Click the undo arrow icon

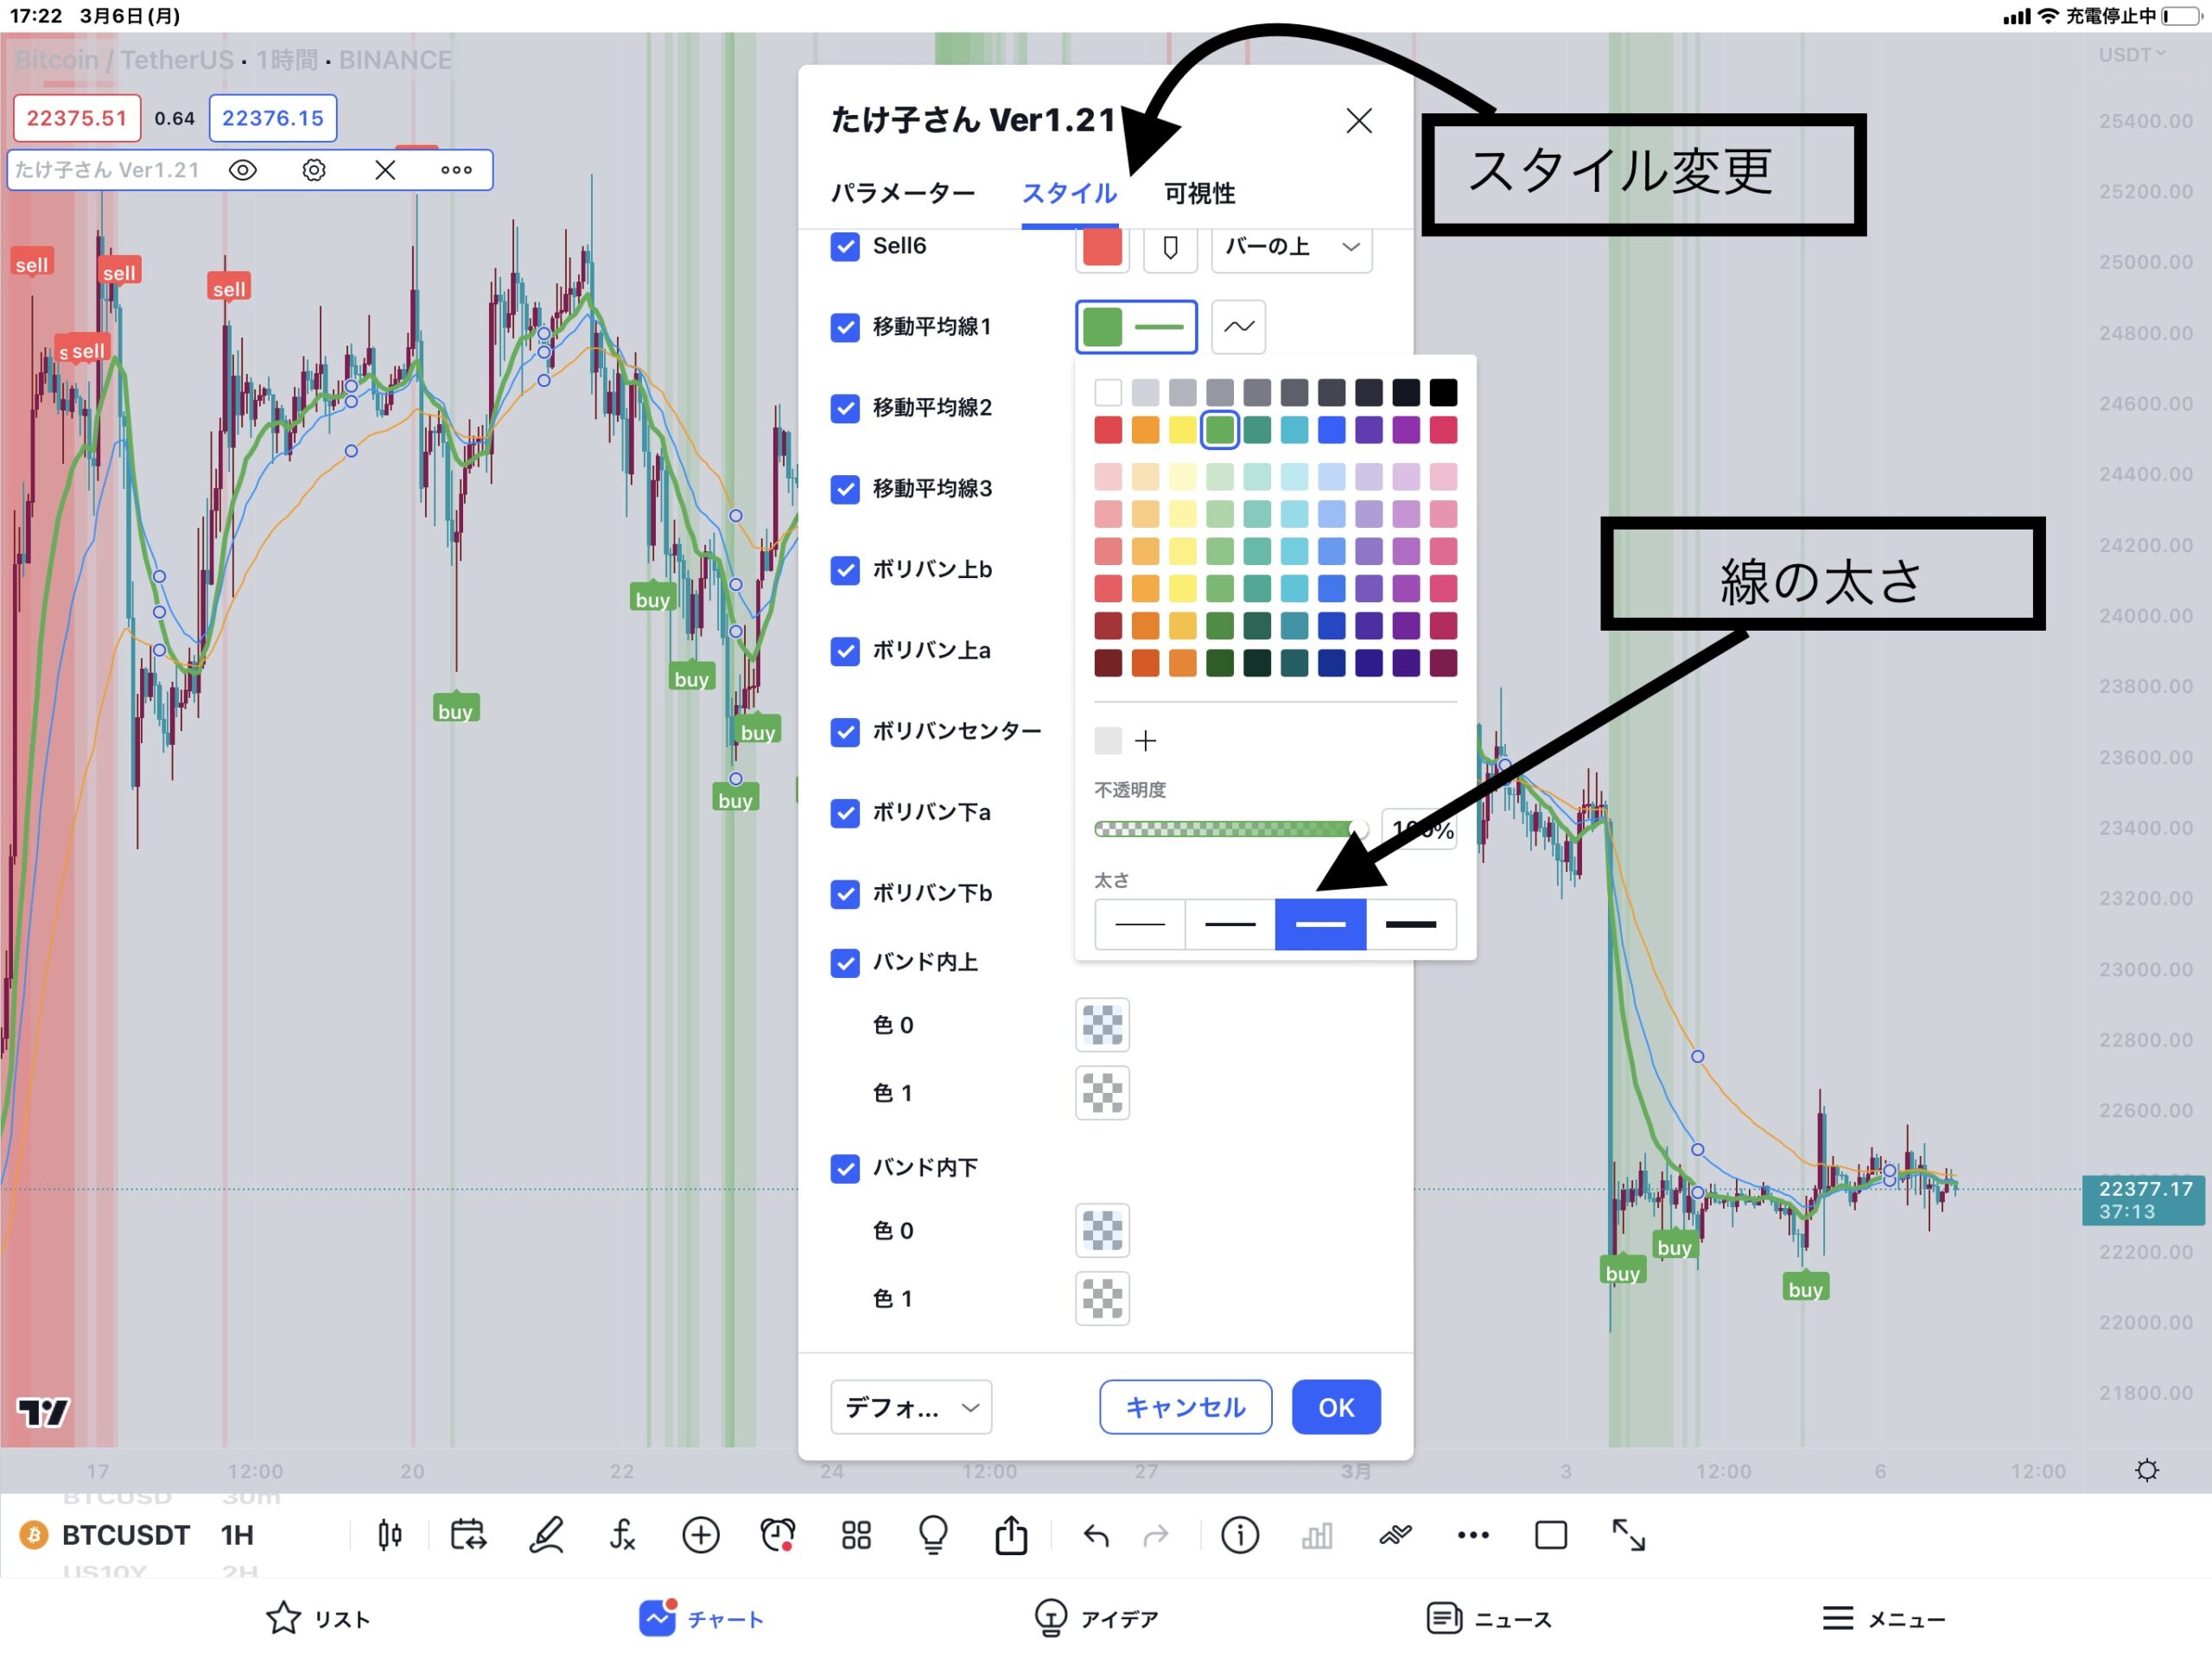(x=1096, y=1535)
